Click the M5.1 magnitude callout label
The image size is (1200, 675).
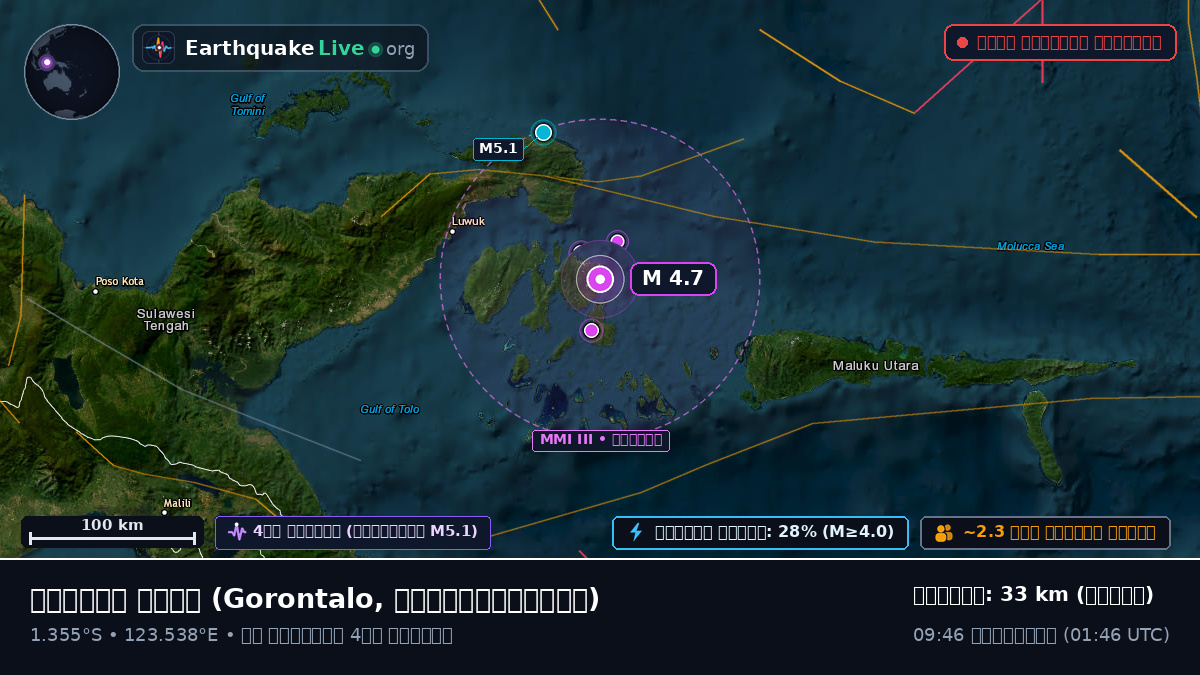point(498,149)
